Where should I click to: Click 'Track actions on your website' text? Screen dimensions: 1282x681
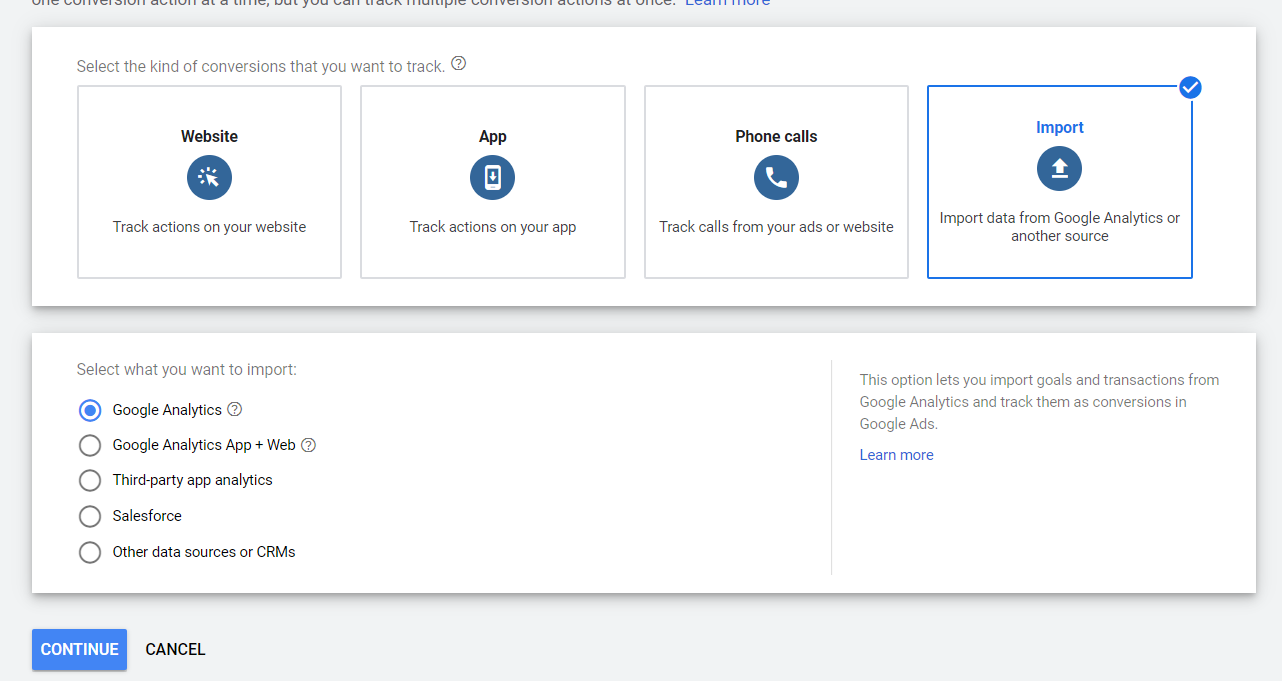click(209, 227)
